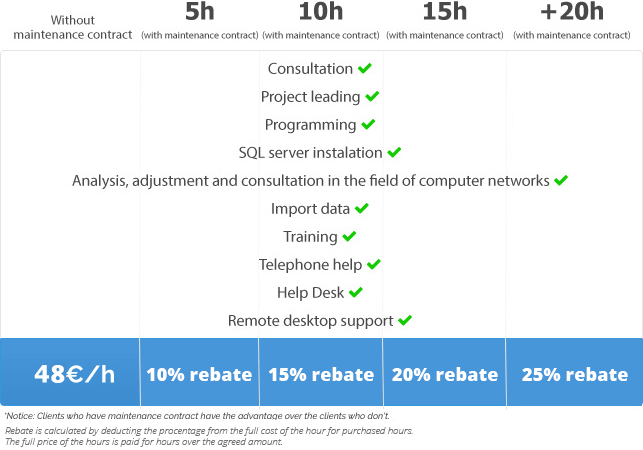Screen dimensions: 643x450
Task: Click the 15% rebate block
Action: (x=321, y=372)
